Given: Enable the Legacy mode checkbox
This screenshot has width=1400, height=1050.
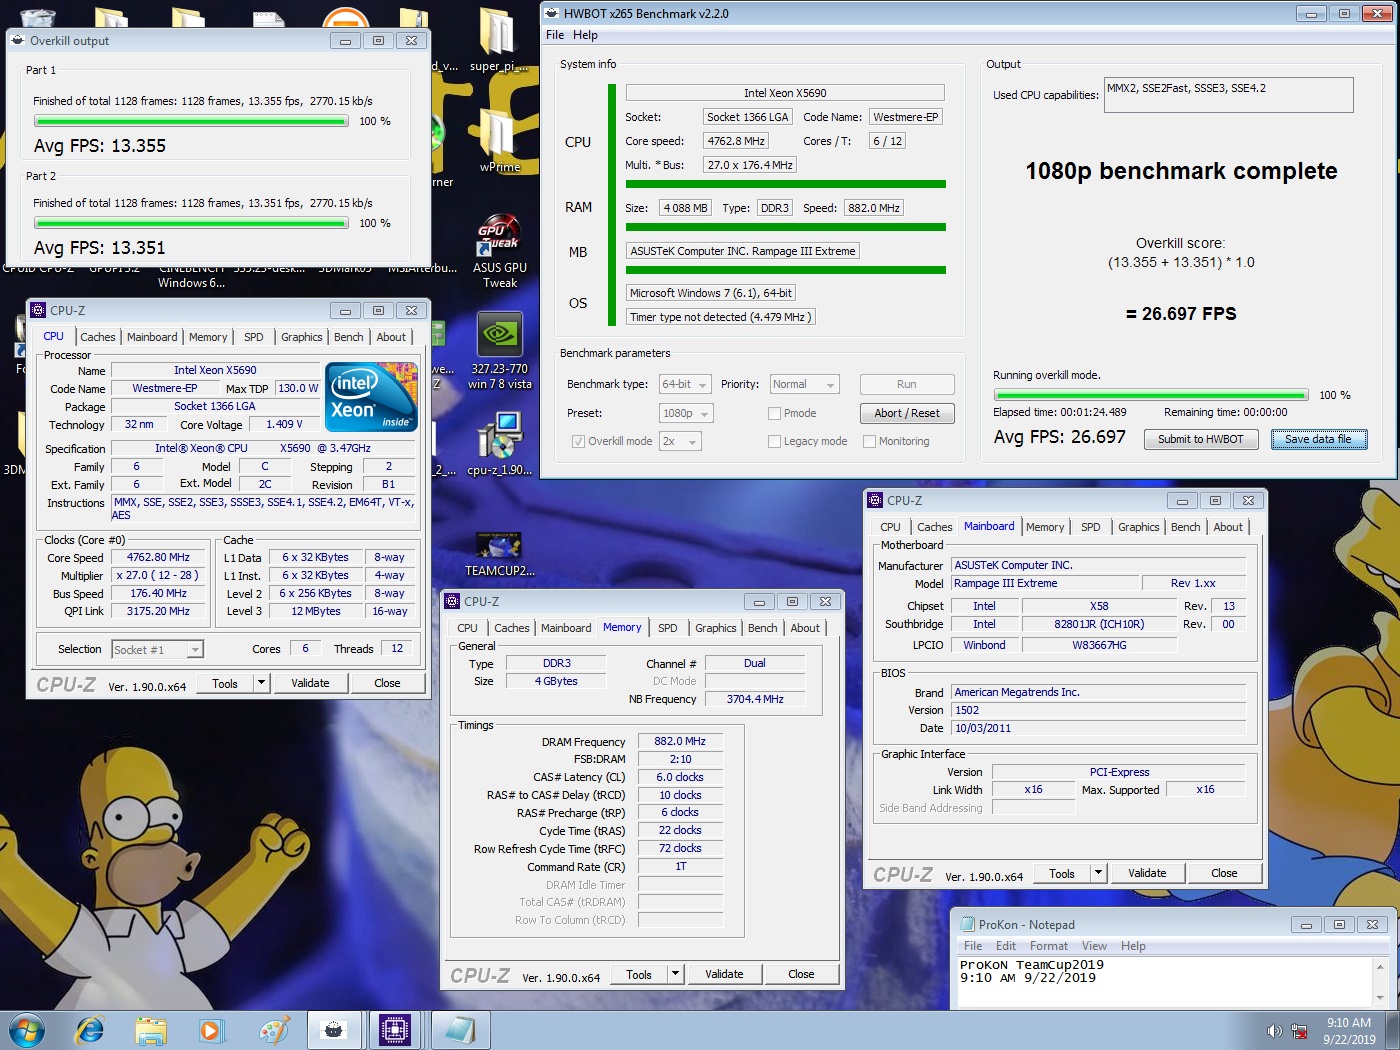Looking at the screenshot, I should point(774,441).
